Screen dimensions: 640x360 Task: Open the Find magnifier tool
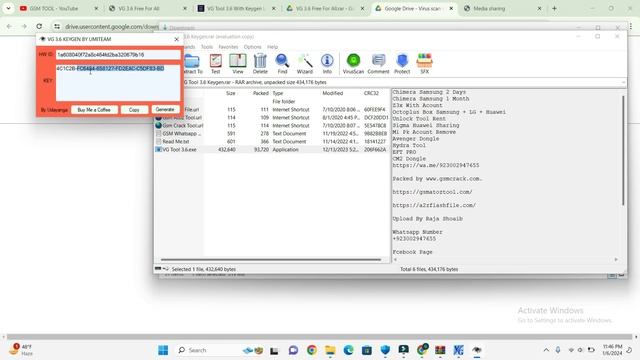(x=282, y=64)
